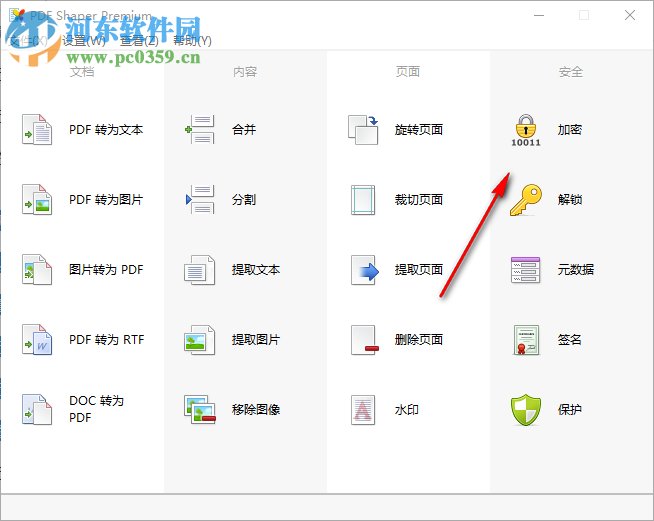Click the PDF 转为文本 document icon
Image resolution: width=654 pixels, height=521 pixels.
37,130
